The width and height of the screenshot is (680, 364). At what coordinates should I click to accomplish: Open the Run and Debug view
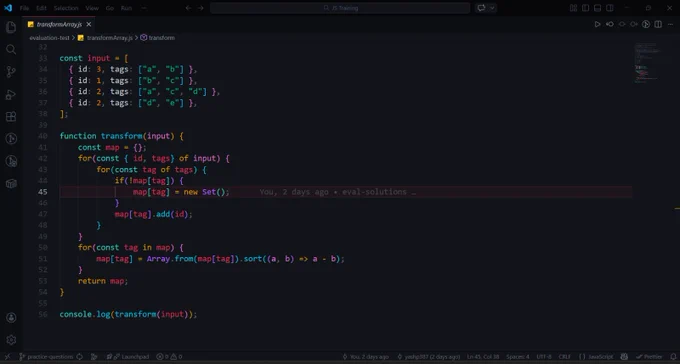tap(11, 95)
